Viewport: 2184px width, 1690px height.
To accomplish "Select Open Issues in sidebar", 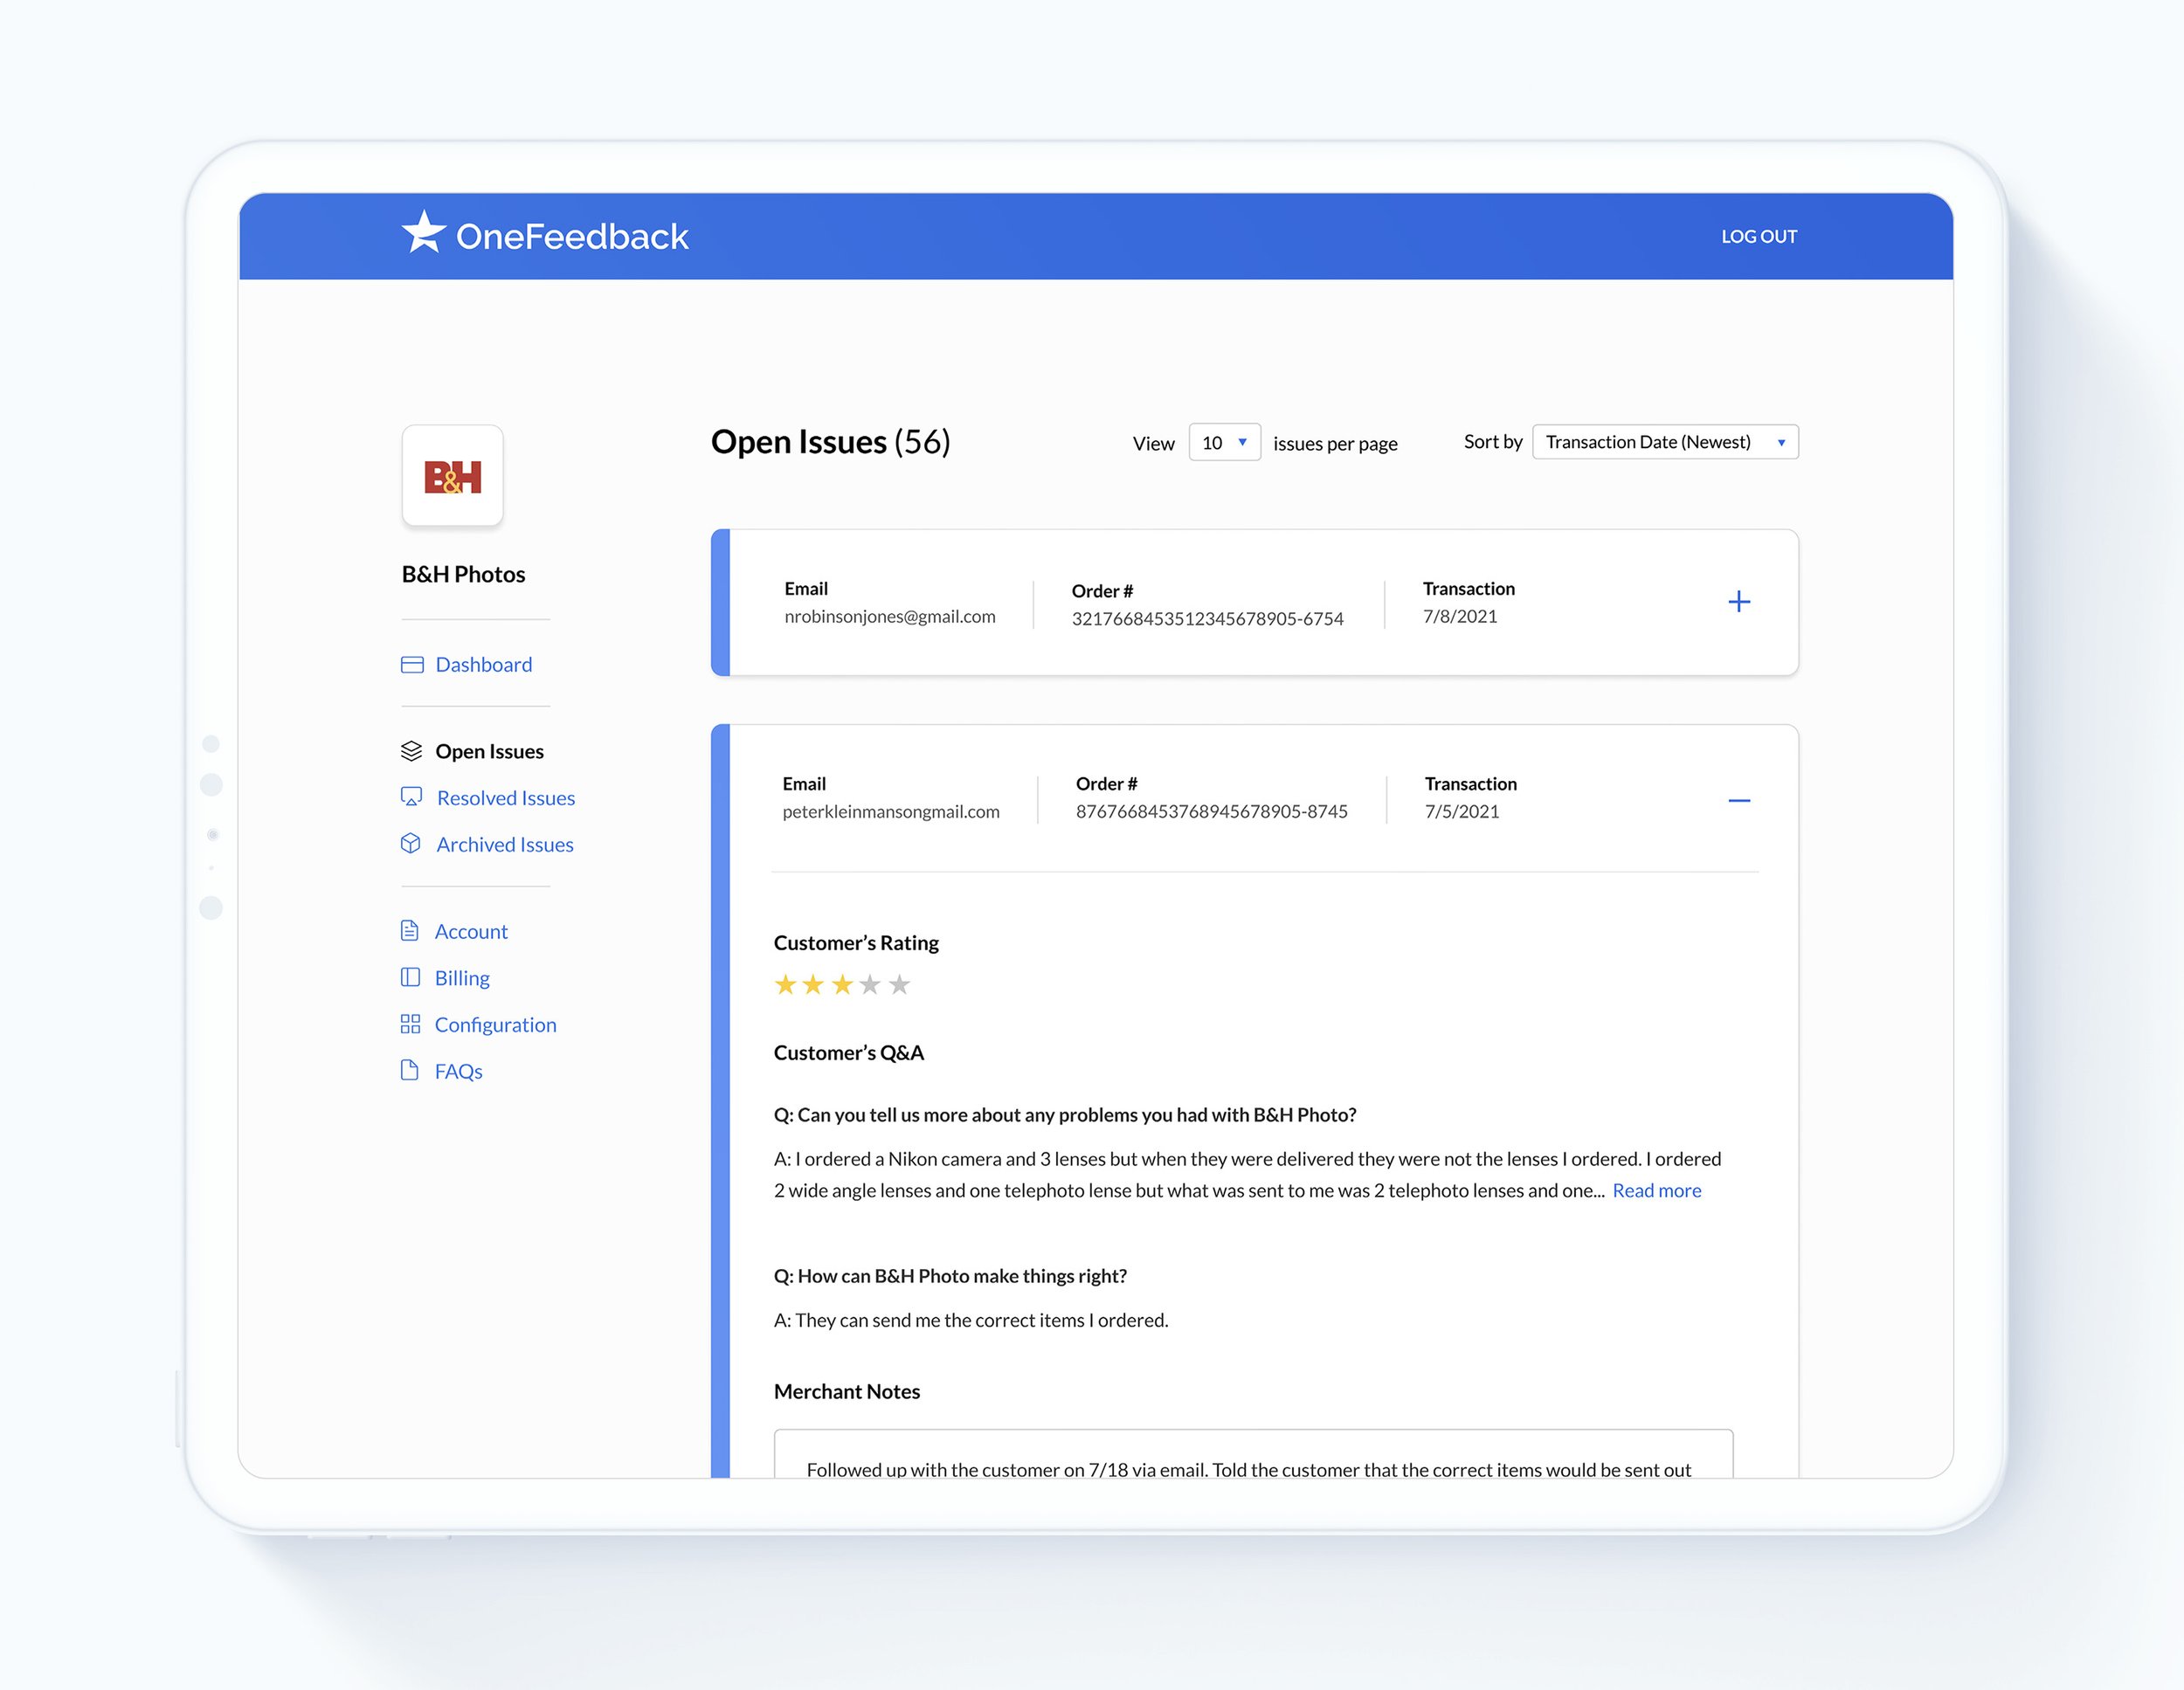I will coord(490,751).
